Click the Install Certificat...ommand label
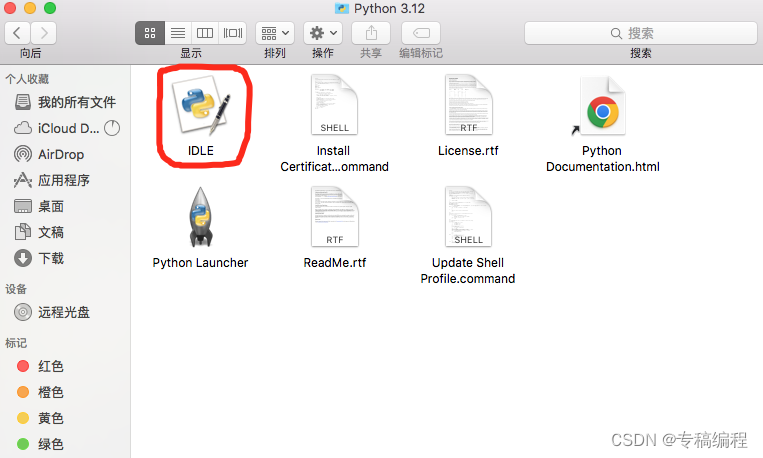 334,159
